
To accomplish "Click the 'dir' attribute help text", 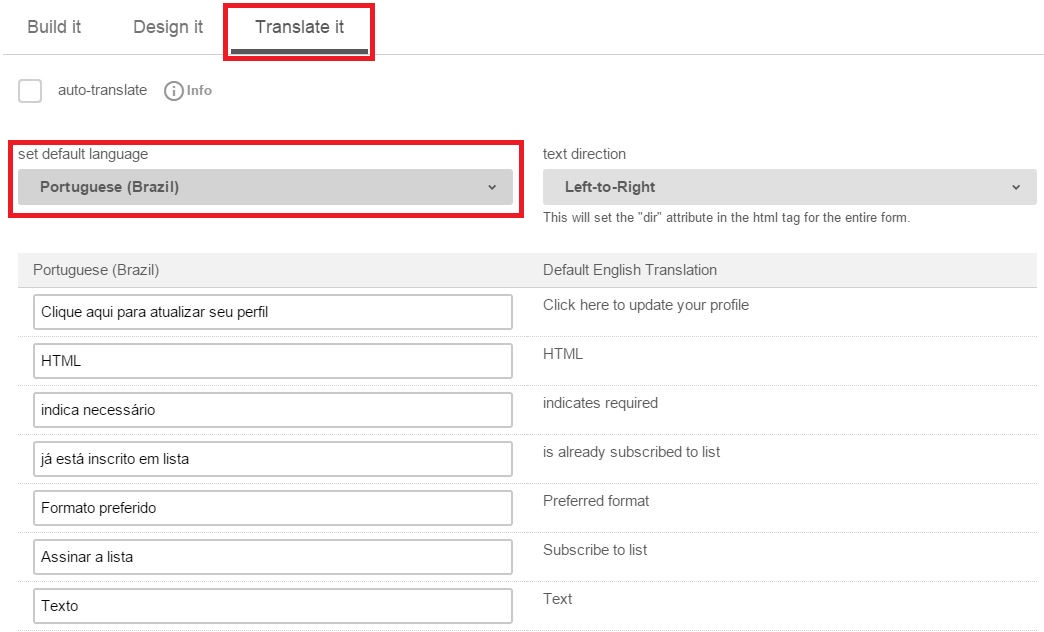I will coord(726,217).
